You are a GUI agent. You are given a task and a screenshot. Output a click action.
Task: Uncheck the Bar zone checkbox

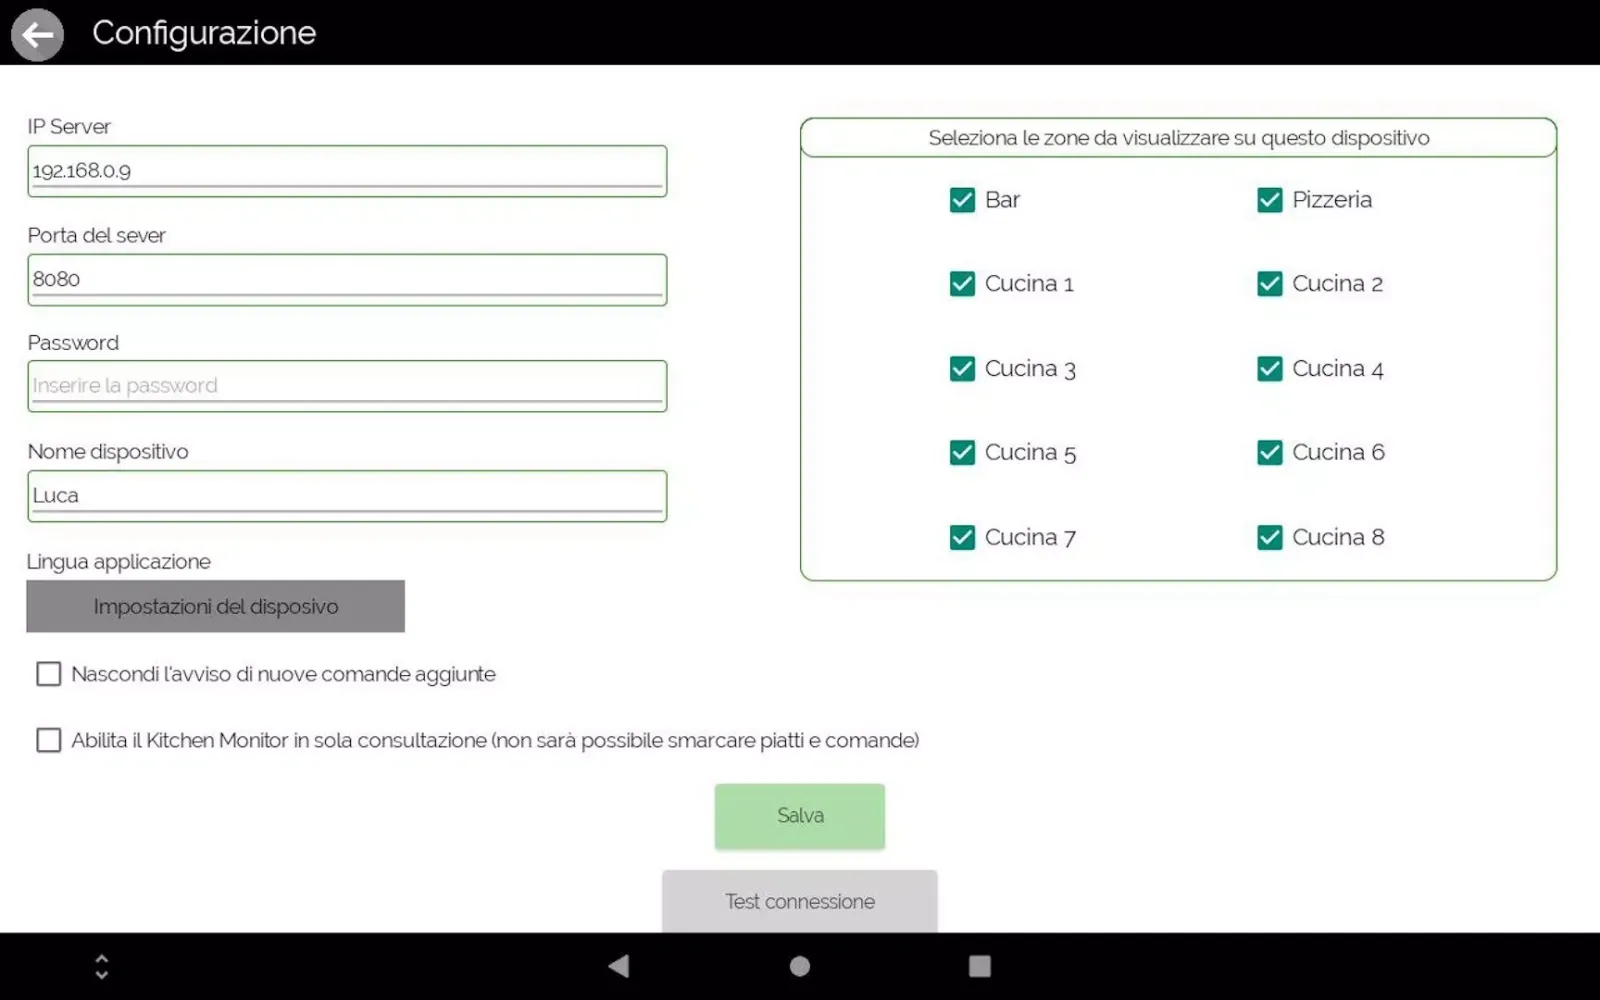point(962,200)
